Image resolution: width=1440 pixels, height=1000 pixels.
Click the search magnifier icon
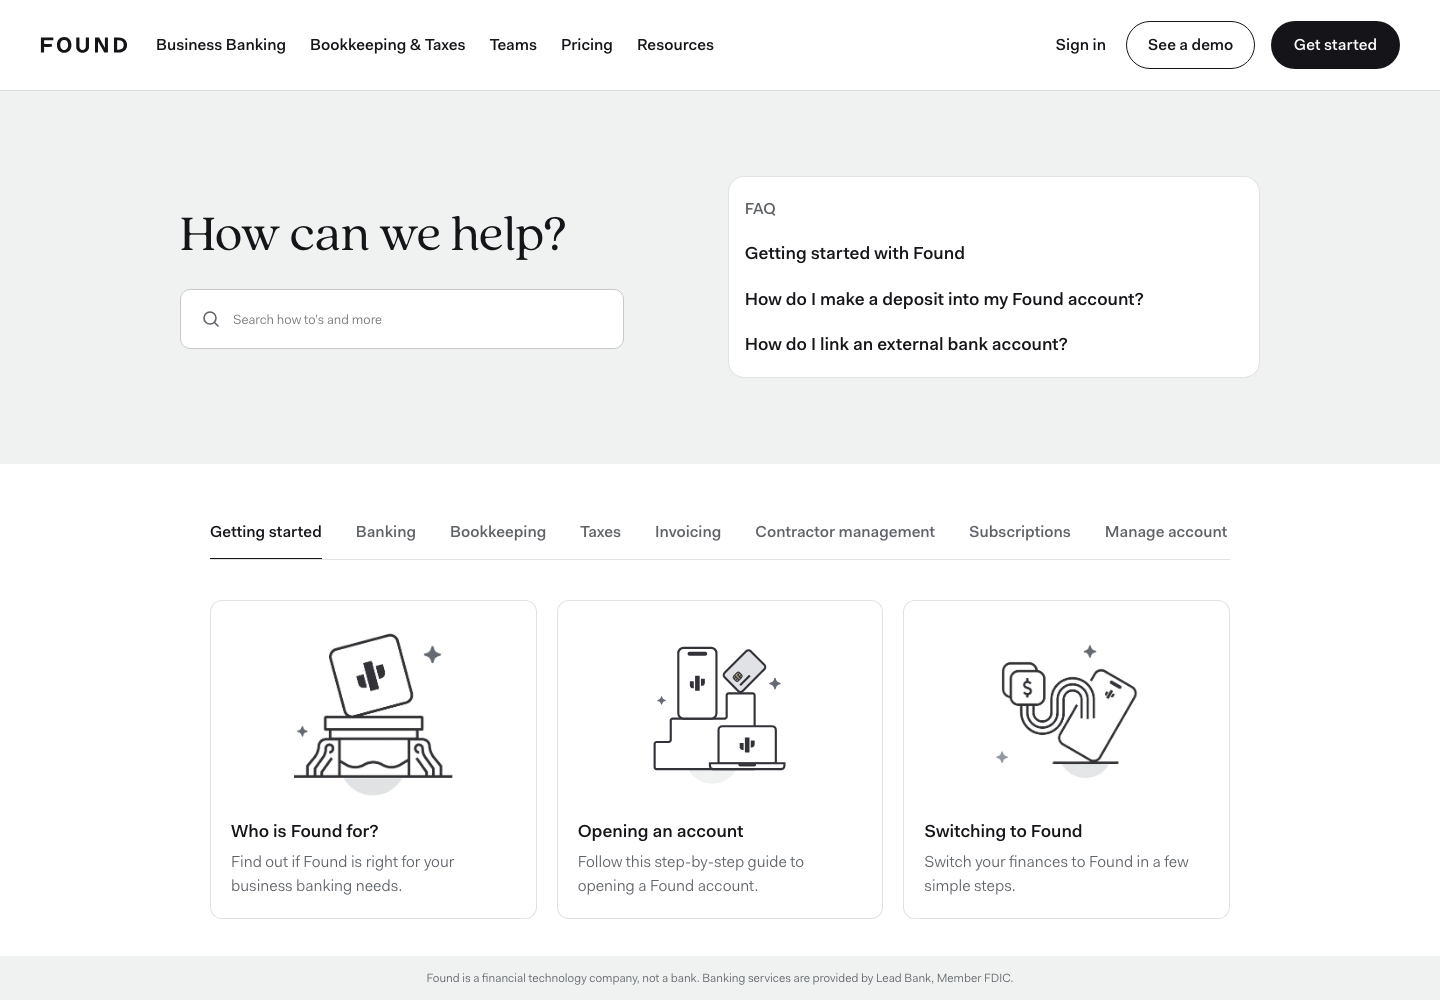(211, 319)
